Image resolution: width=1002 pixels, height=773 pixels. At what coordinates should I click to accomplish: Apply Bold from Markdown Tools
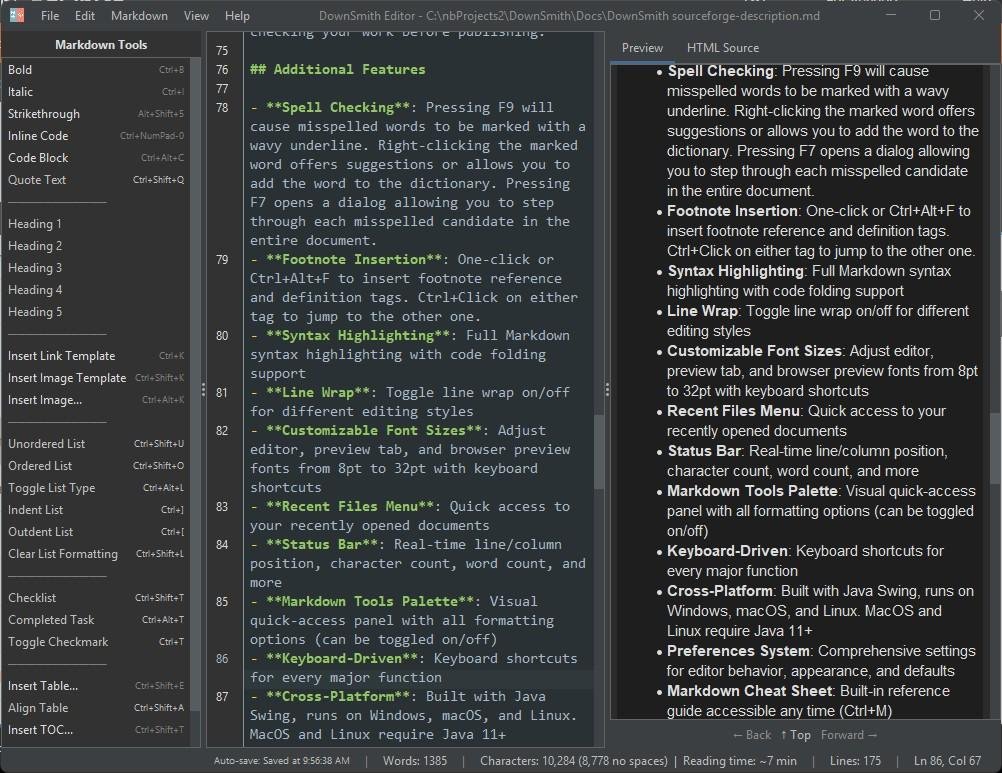click(96, 70)
